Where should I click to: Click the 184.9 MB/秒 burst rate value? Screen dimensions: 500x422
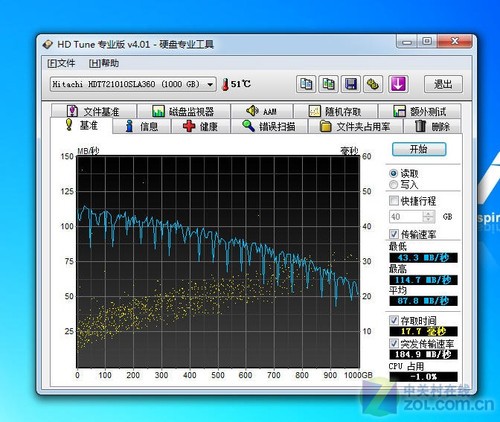pyautogui.click(x=423, y=354)
